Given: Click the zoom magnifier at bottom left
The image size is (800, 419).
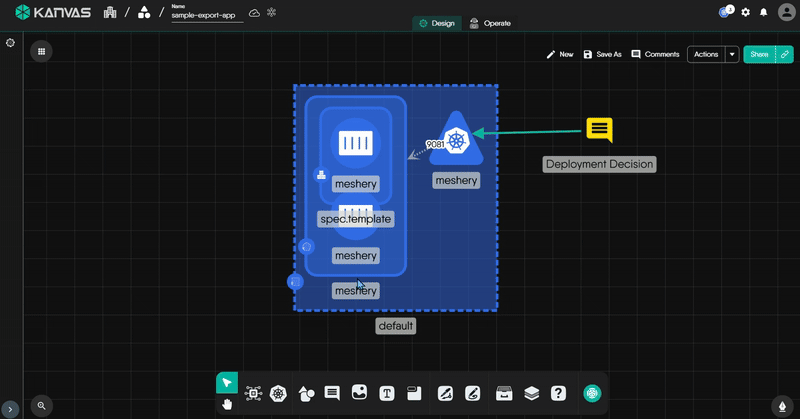Looking at the screenshot, I should tap(41, 406).
